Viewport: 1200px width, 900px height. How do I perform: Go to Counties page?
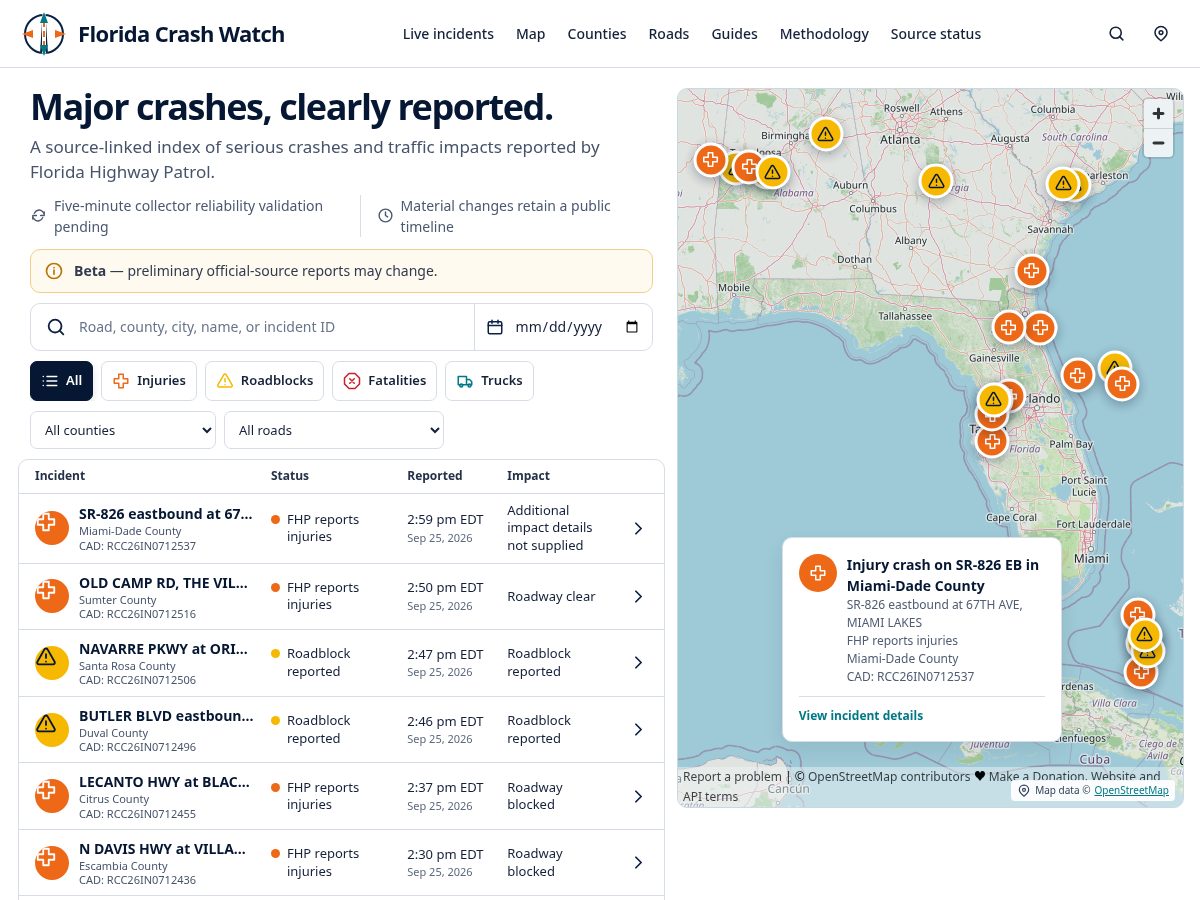[597, 34]
